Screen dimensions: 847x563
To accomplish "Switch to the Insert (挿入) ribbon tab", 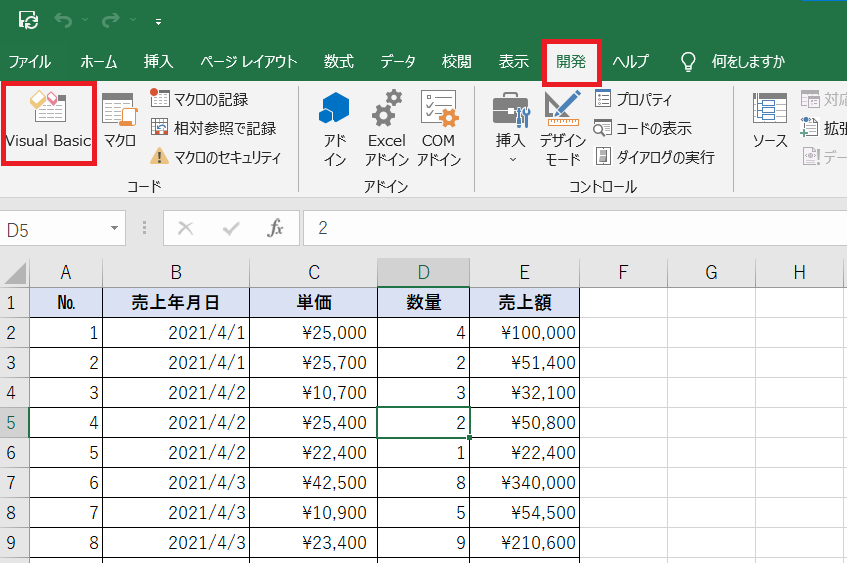I will (x=158, y=62).
